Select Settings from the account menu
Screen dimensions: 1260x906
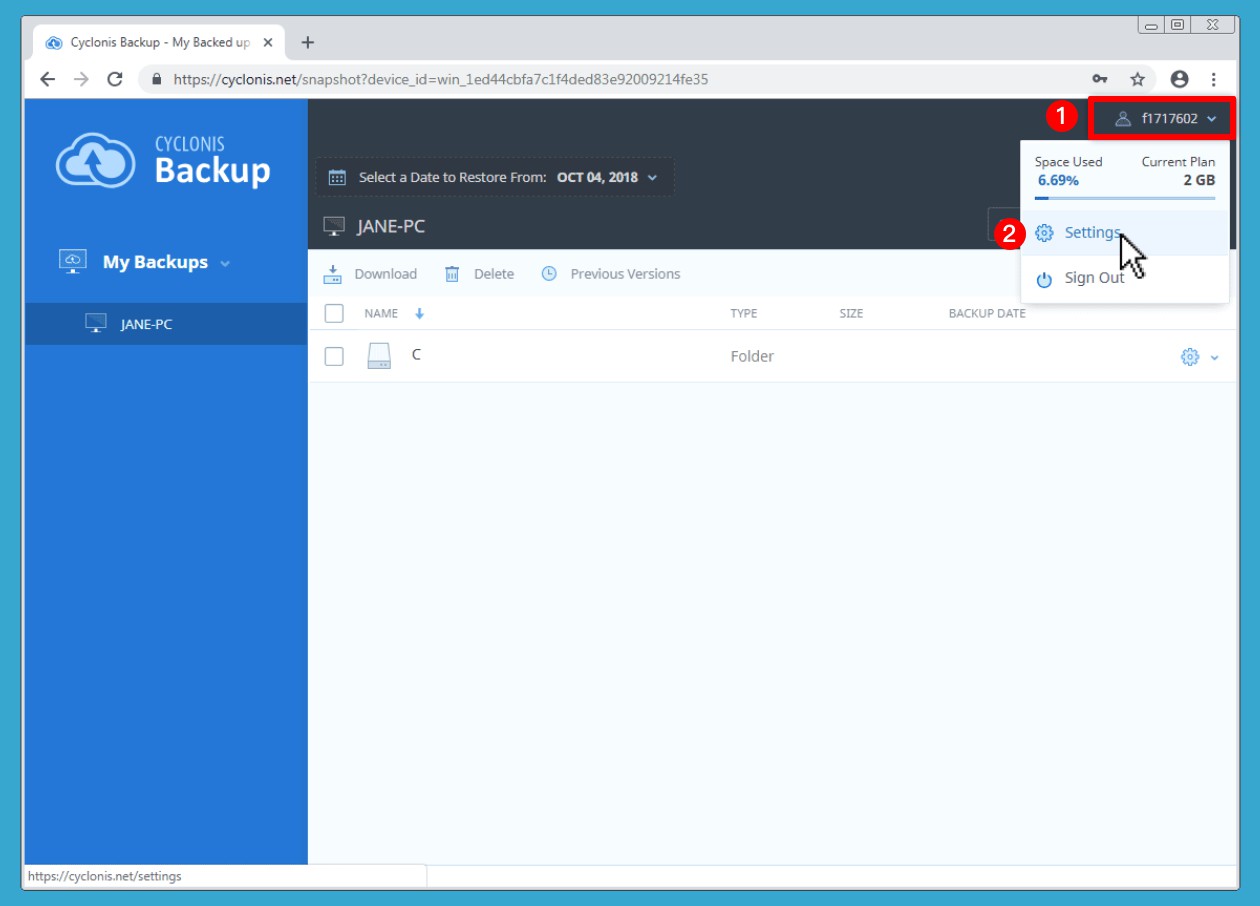[1091, 233]
